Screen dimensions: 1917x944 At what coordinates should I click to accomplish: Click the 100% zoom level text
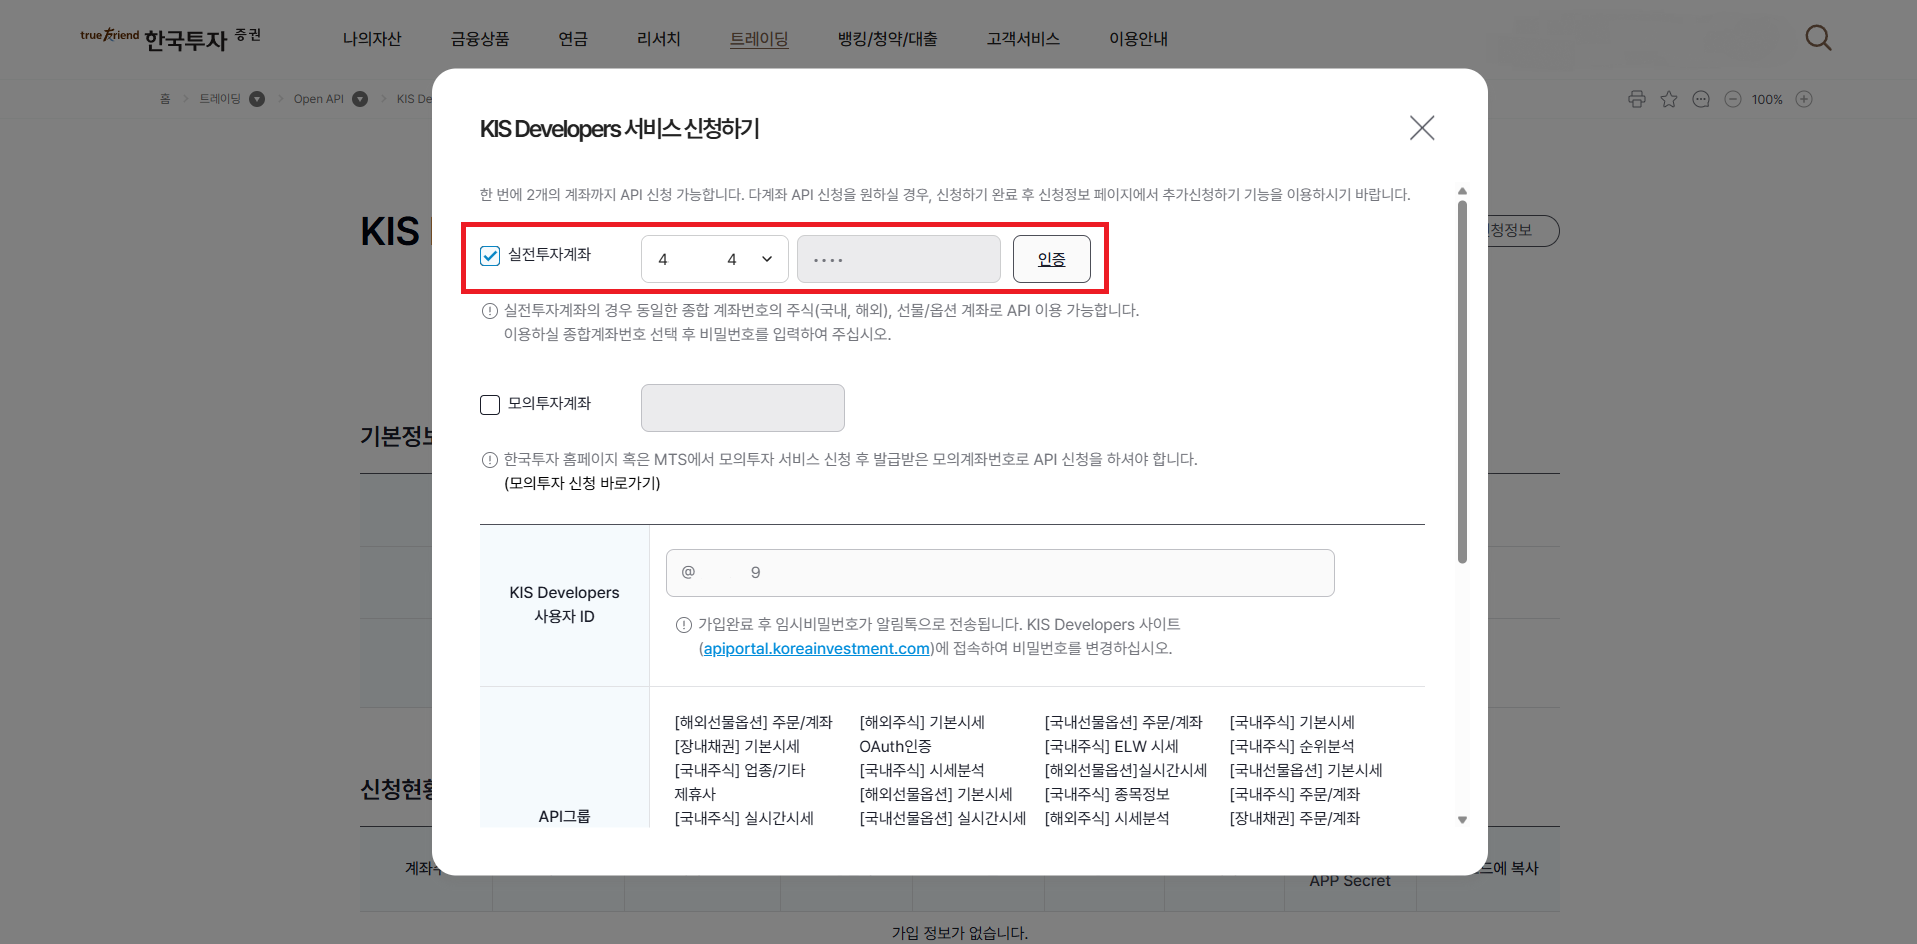click(1767, 99)
